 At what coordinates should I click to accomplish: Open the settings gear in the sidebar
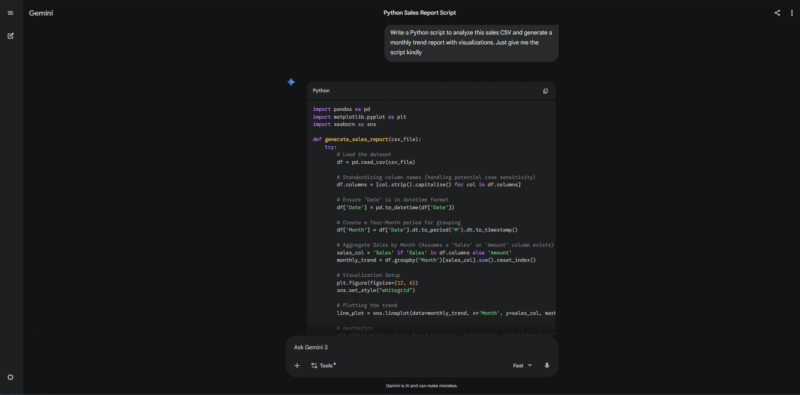pyautogui.click(x=10, y=377)
